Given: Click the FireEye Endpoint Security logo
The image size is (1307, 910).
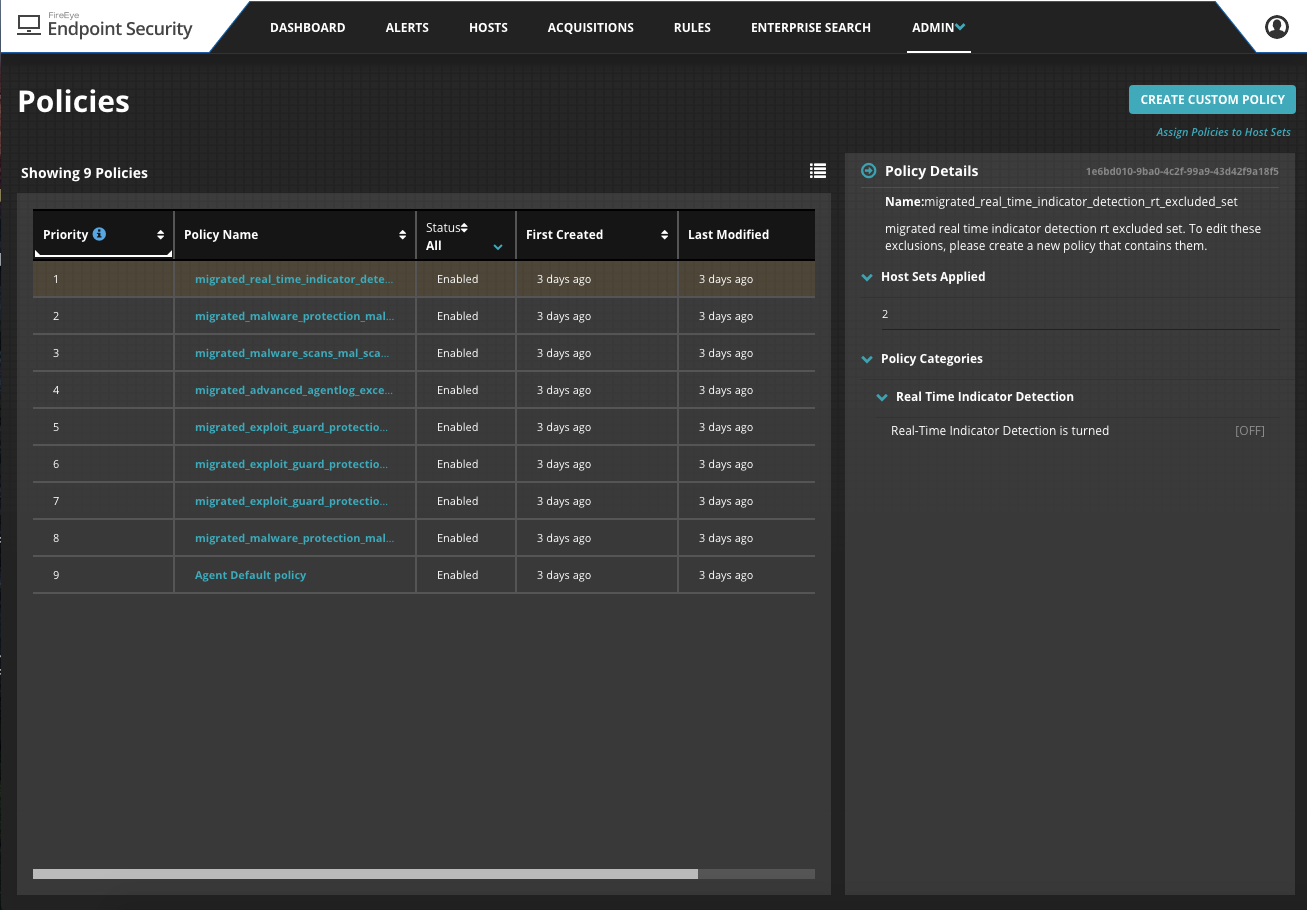Looking at the screenshot, I should [105, 26].
